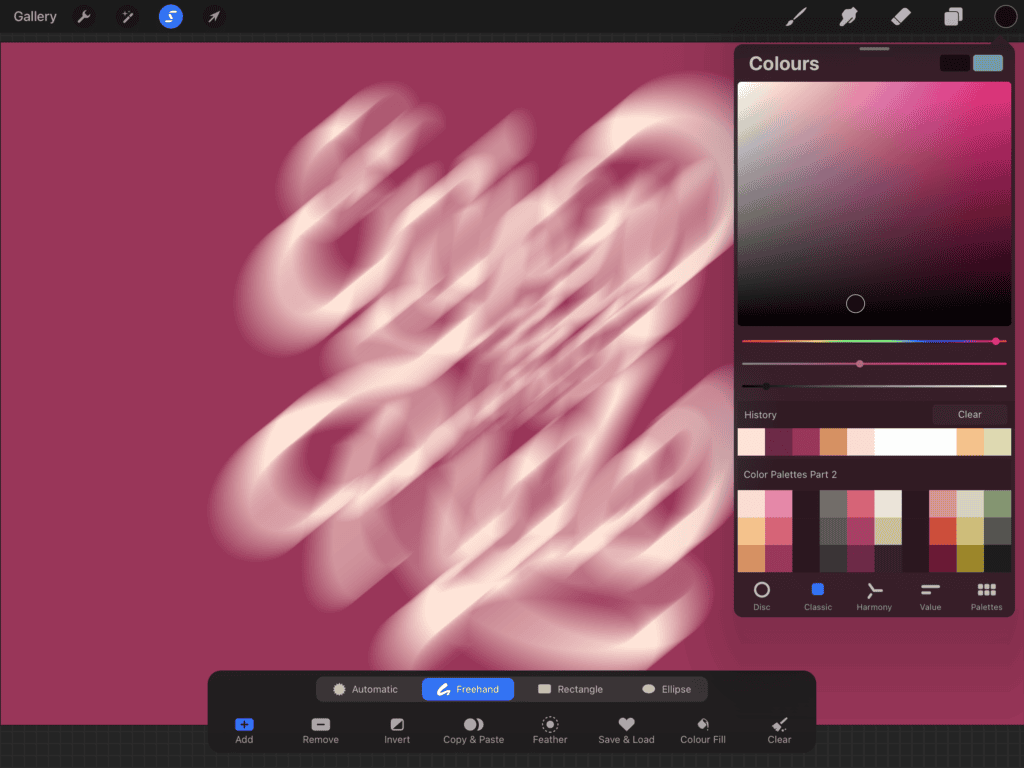Screen dimensions: 1024x768
Task: Select the Eraser tool
Action: coord(900,16)
